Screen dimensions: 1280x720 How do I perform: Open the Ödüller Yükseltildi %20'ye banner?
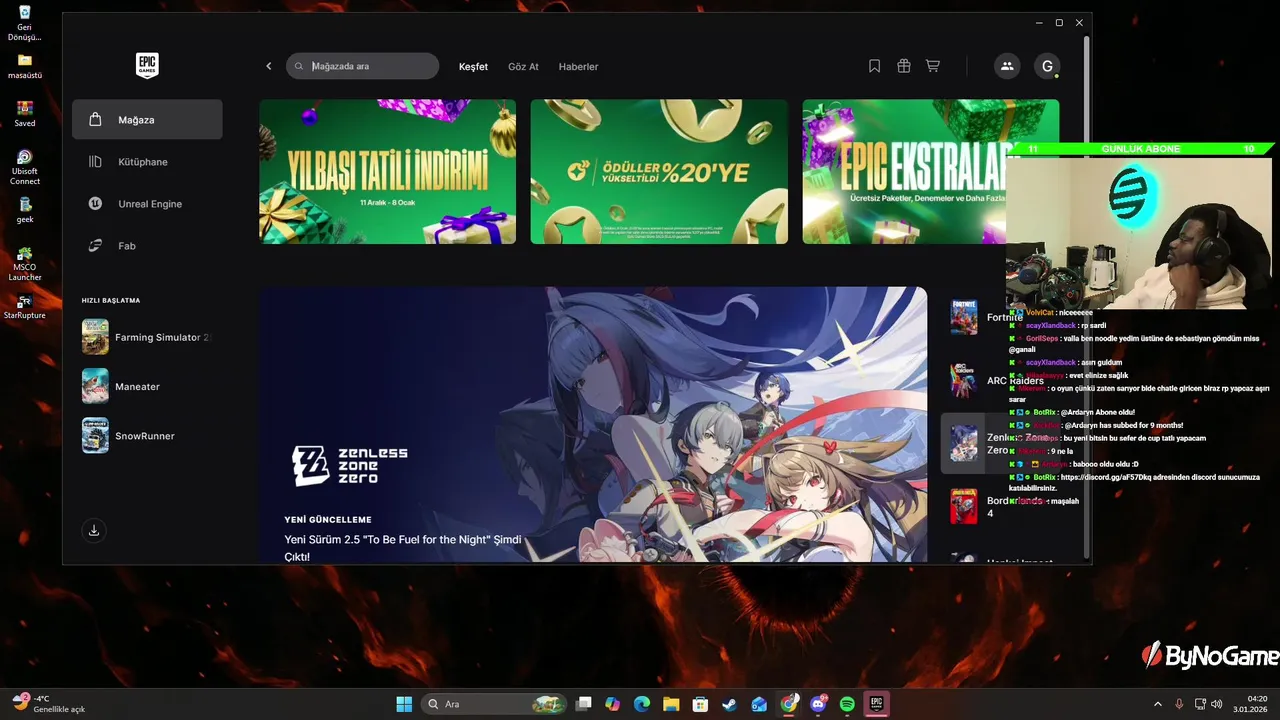659,171
